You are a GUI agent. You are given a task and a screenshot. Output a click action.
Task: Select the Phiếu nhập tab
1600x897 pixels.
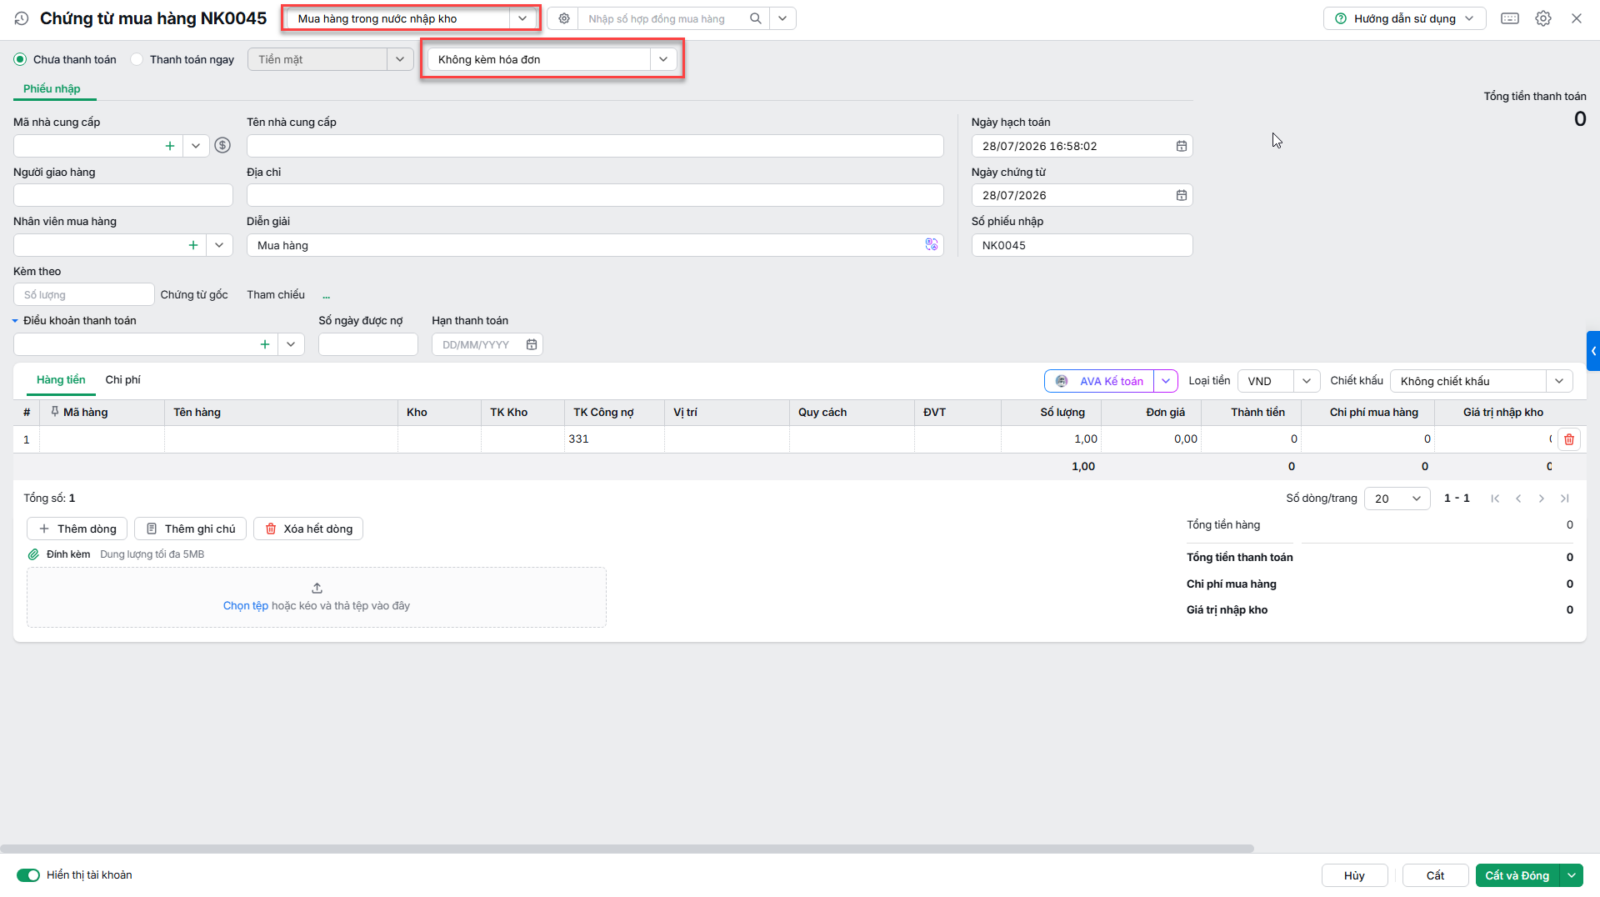[x=52, y=89]
